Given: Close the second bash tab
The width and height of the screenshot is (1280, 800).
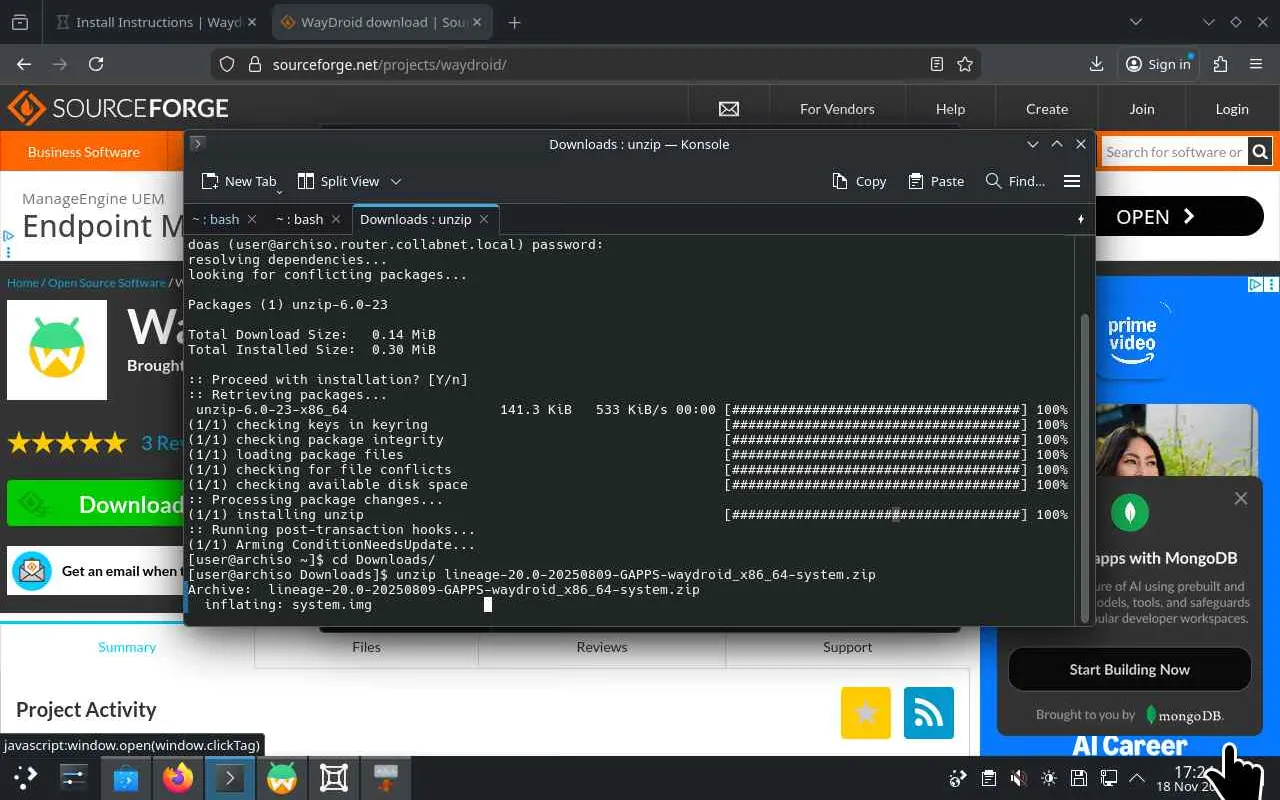Looking at the screenshot, I should pos(336,219).
